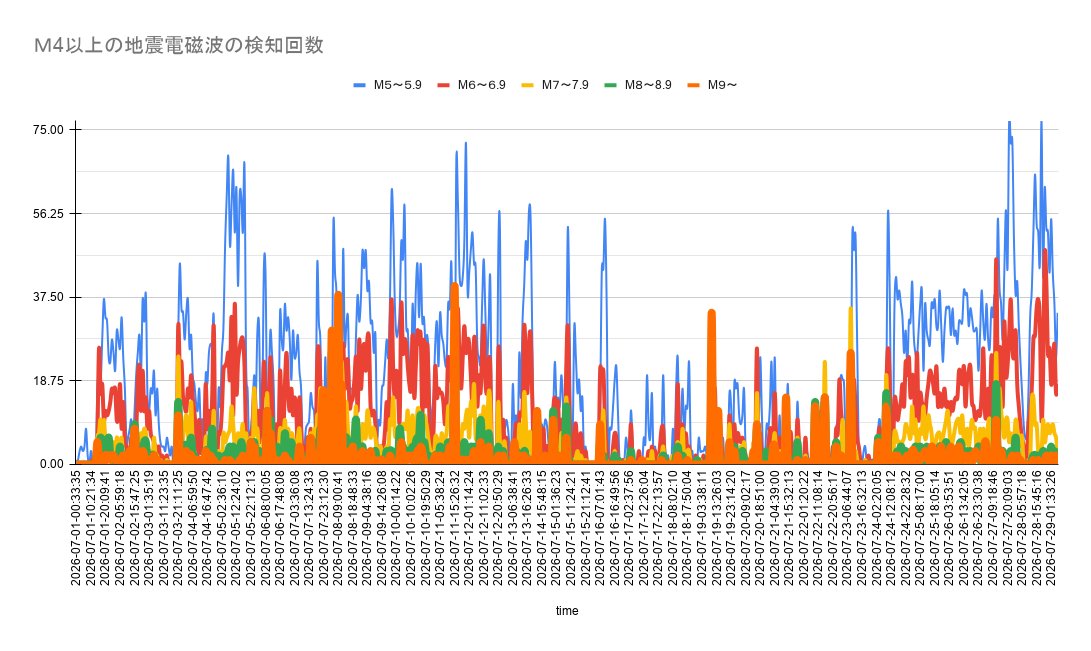
Task: Click the y-axis value '37.50'
Action: (49, 297)
